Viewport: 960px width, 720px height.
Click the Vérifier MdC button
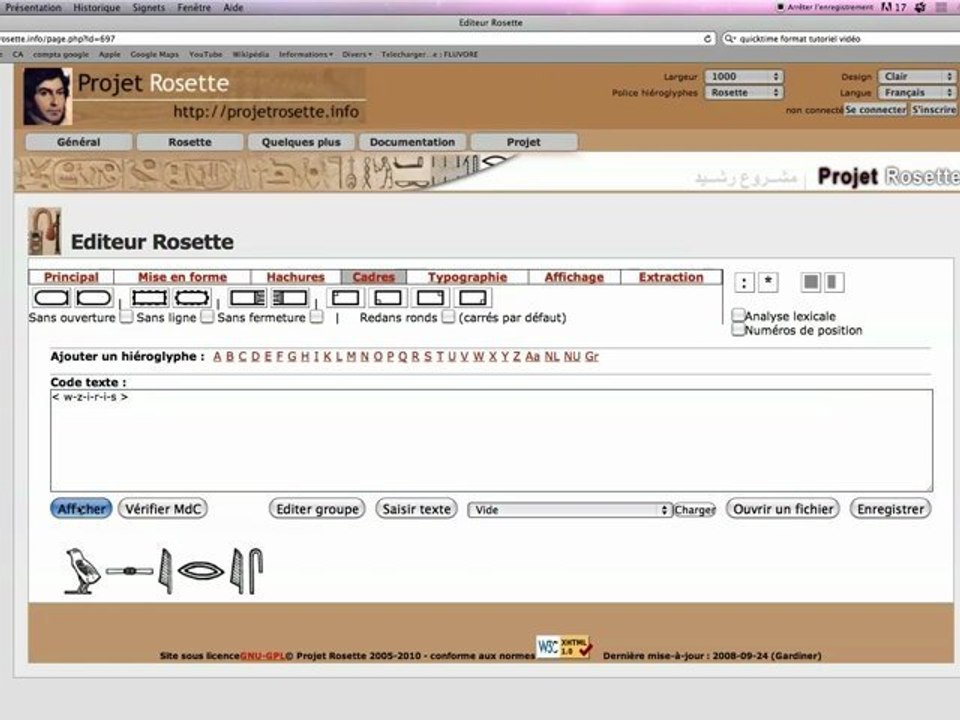[163, 509]
